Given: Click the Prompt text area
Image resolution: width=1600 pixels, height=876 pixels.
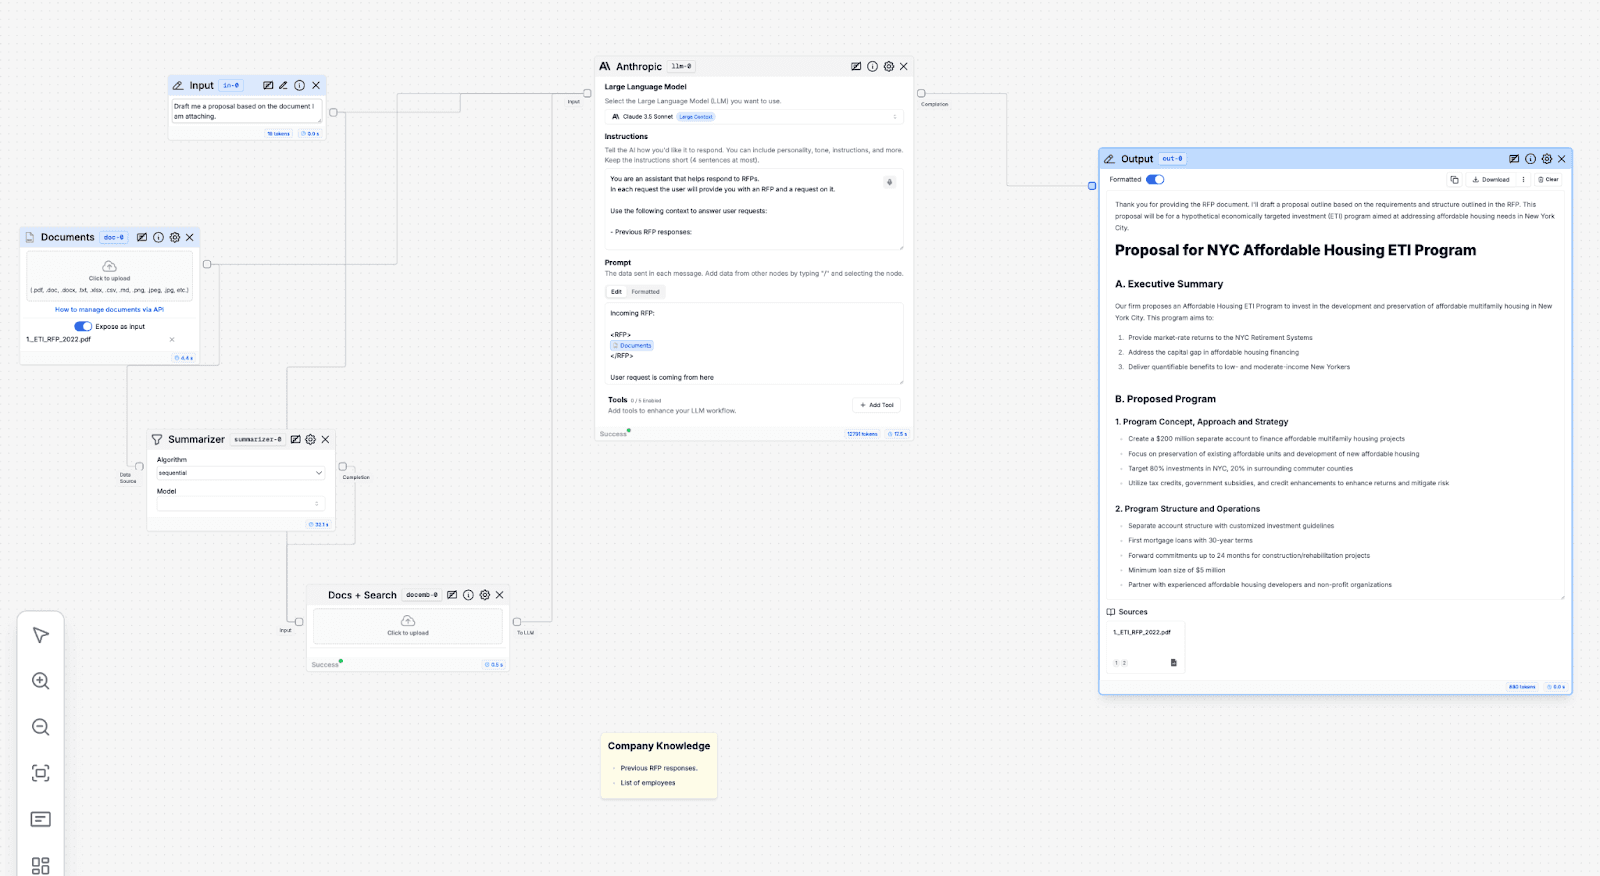Looking at the screenshot, I should pyautogui.click(x=754, y=343).
